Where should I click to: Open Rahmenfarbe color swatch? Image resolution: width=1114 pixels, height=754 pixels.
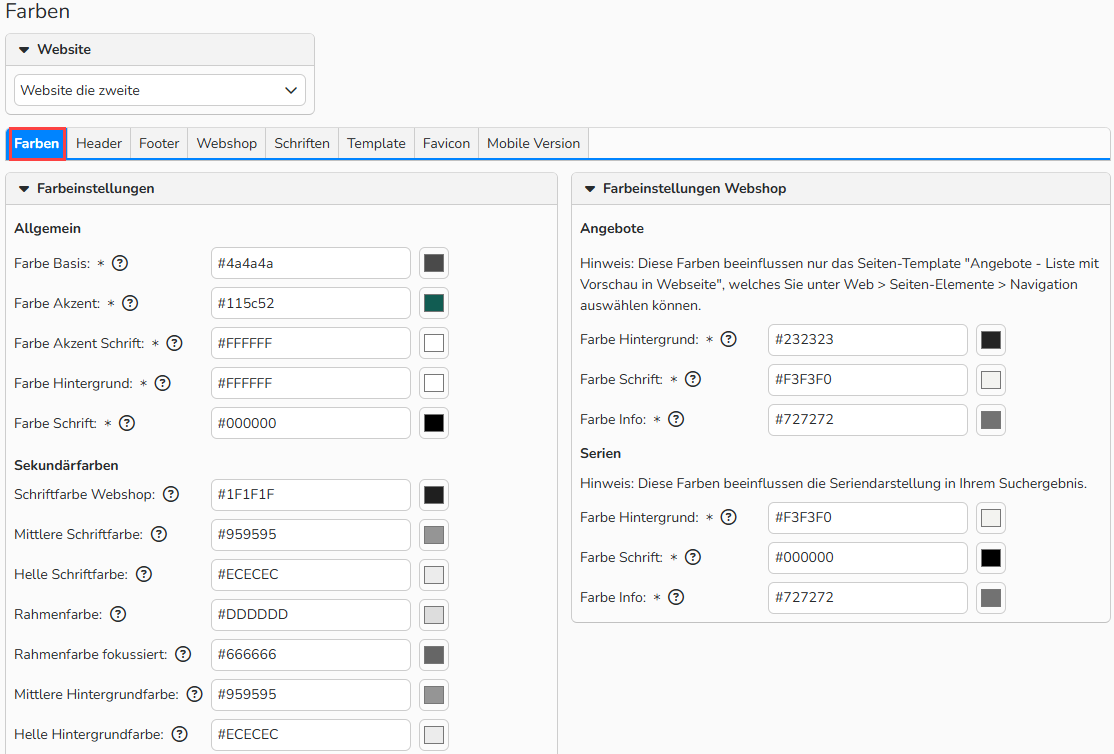pyautogui.click(x=434, y=615)
